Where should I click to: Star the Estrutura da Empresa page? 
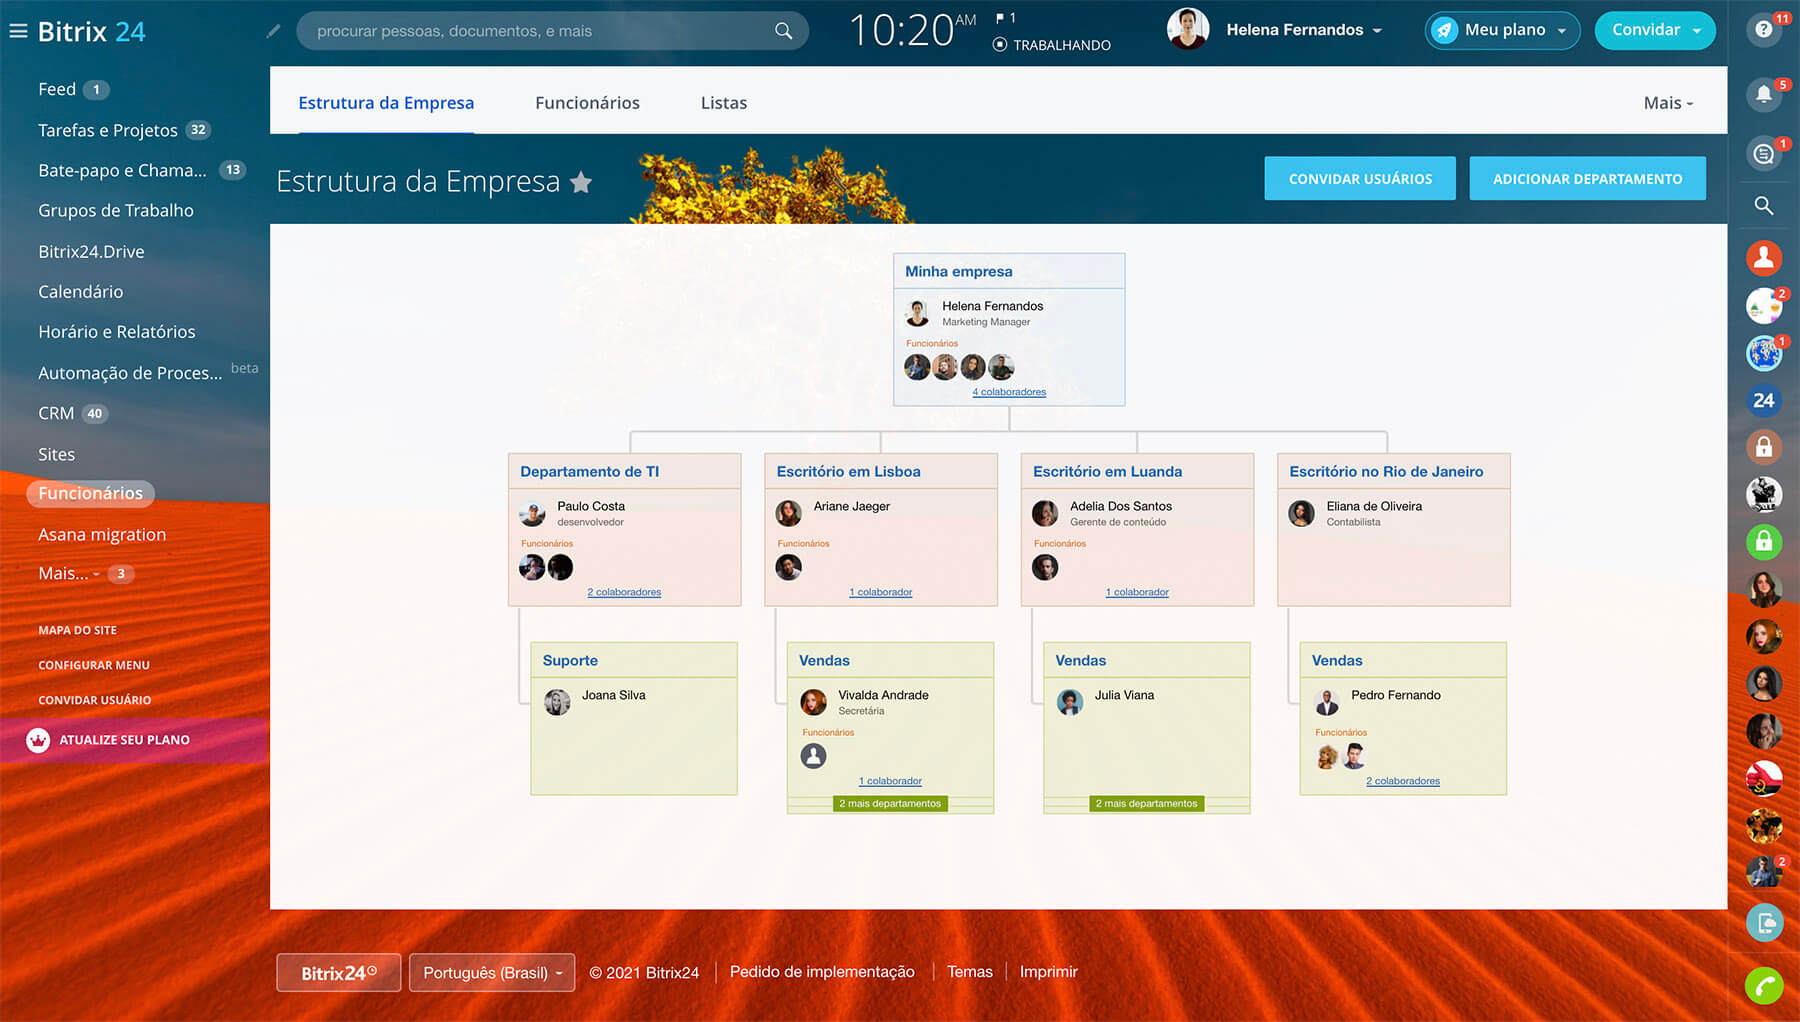point(581,182)
